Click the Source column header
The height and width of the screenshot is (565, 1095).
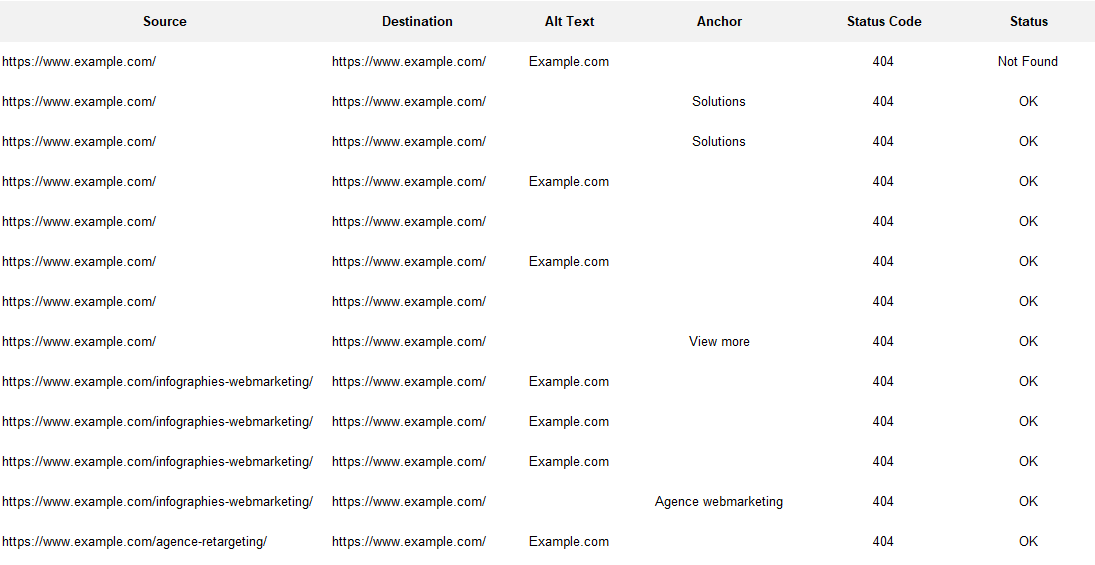165,22
